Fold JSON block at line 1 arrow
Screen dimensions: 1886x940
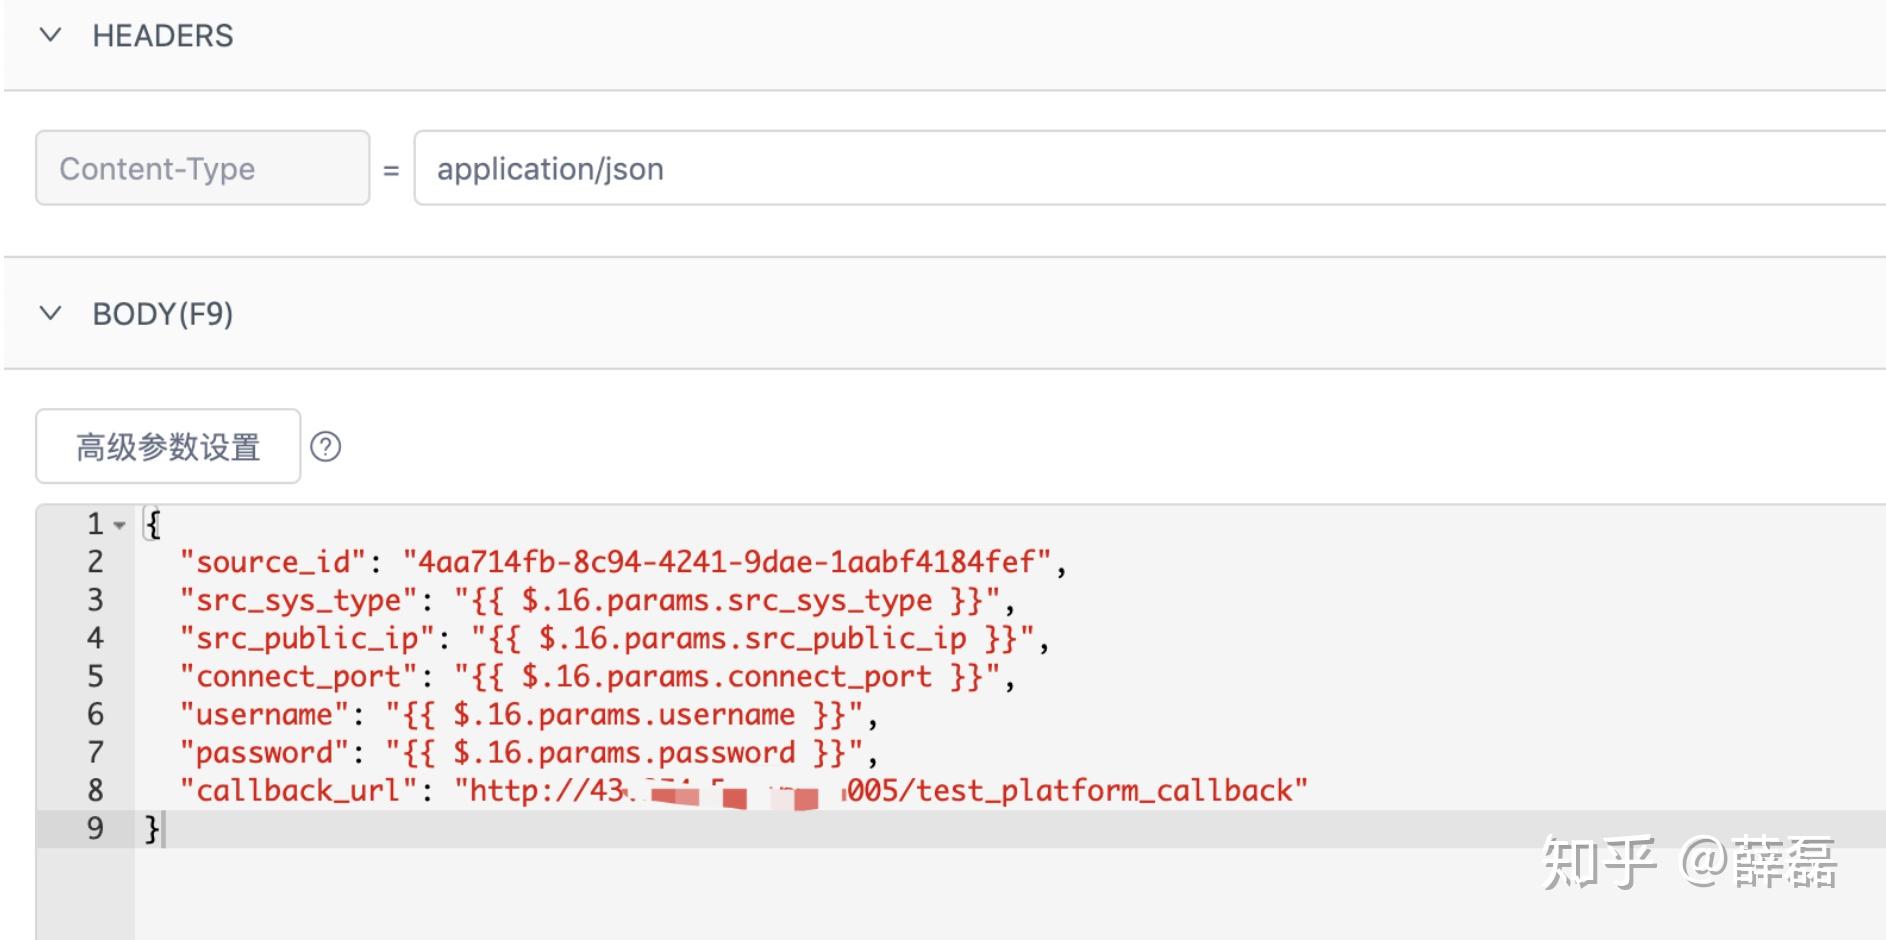coord(120,525)
